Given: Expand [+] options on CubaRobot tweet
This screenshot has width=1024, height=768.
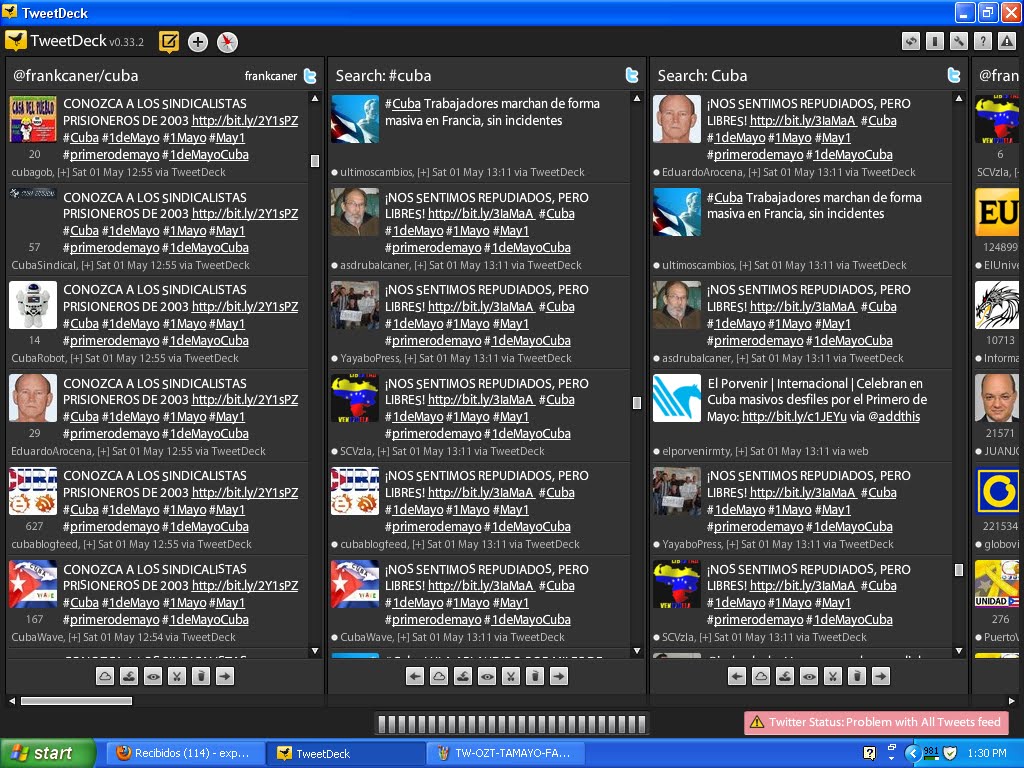Looking at the screenshot, I should point(76,359).
